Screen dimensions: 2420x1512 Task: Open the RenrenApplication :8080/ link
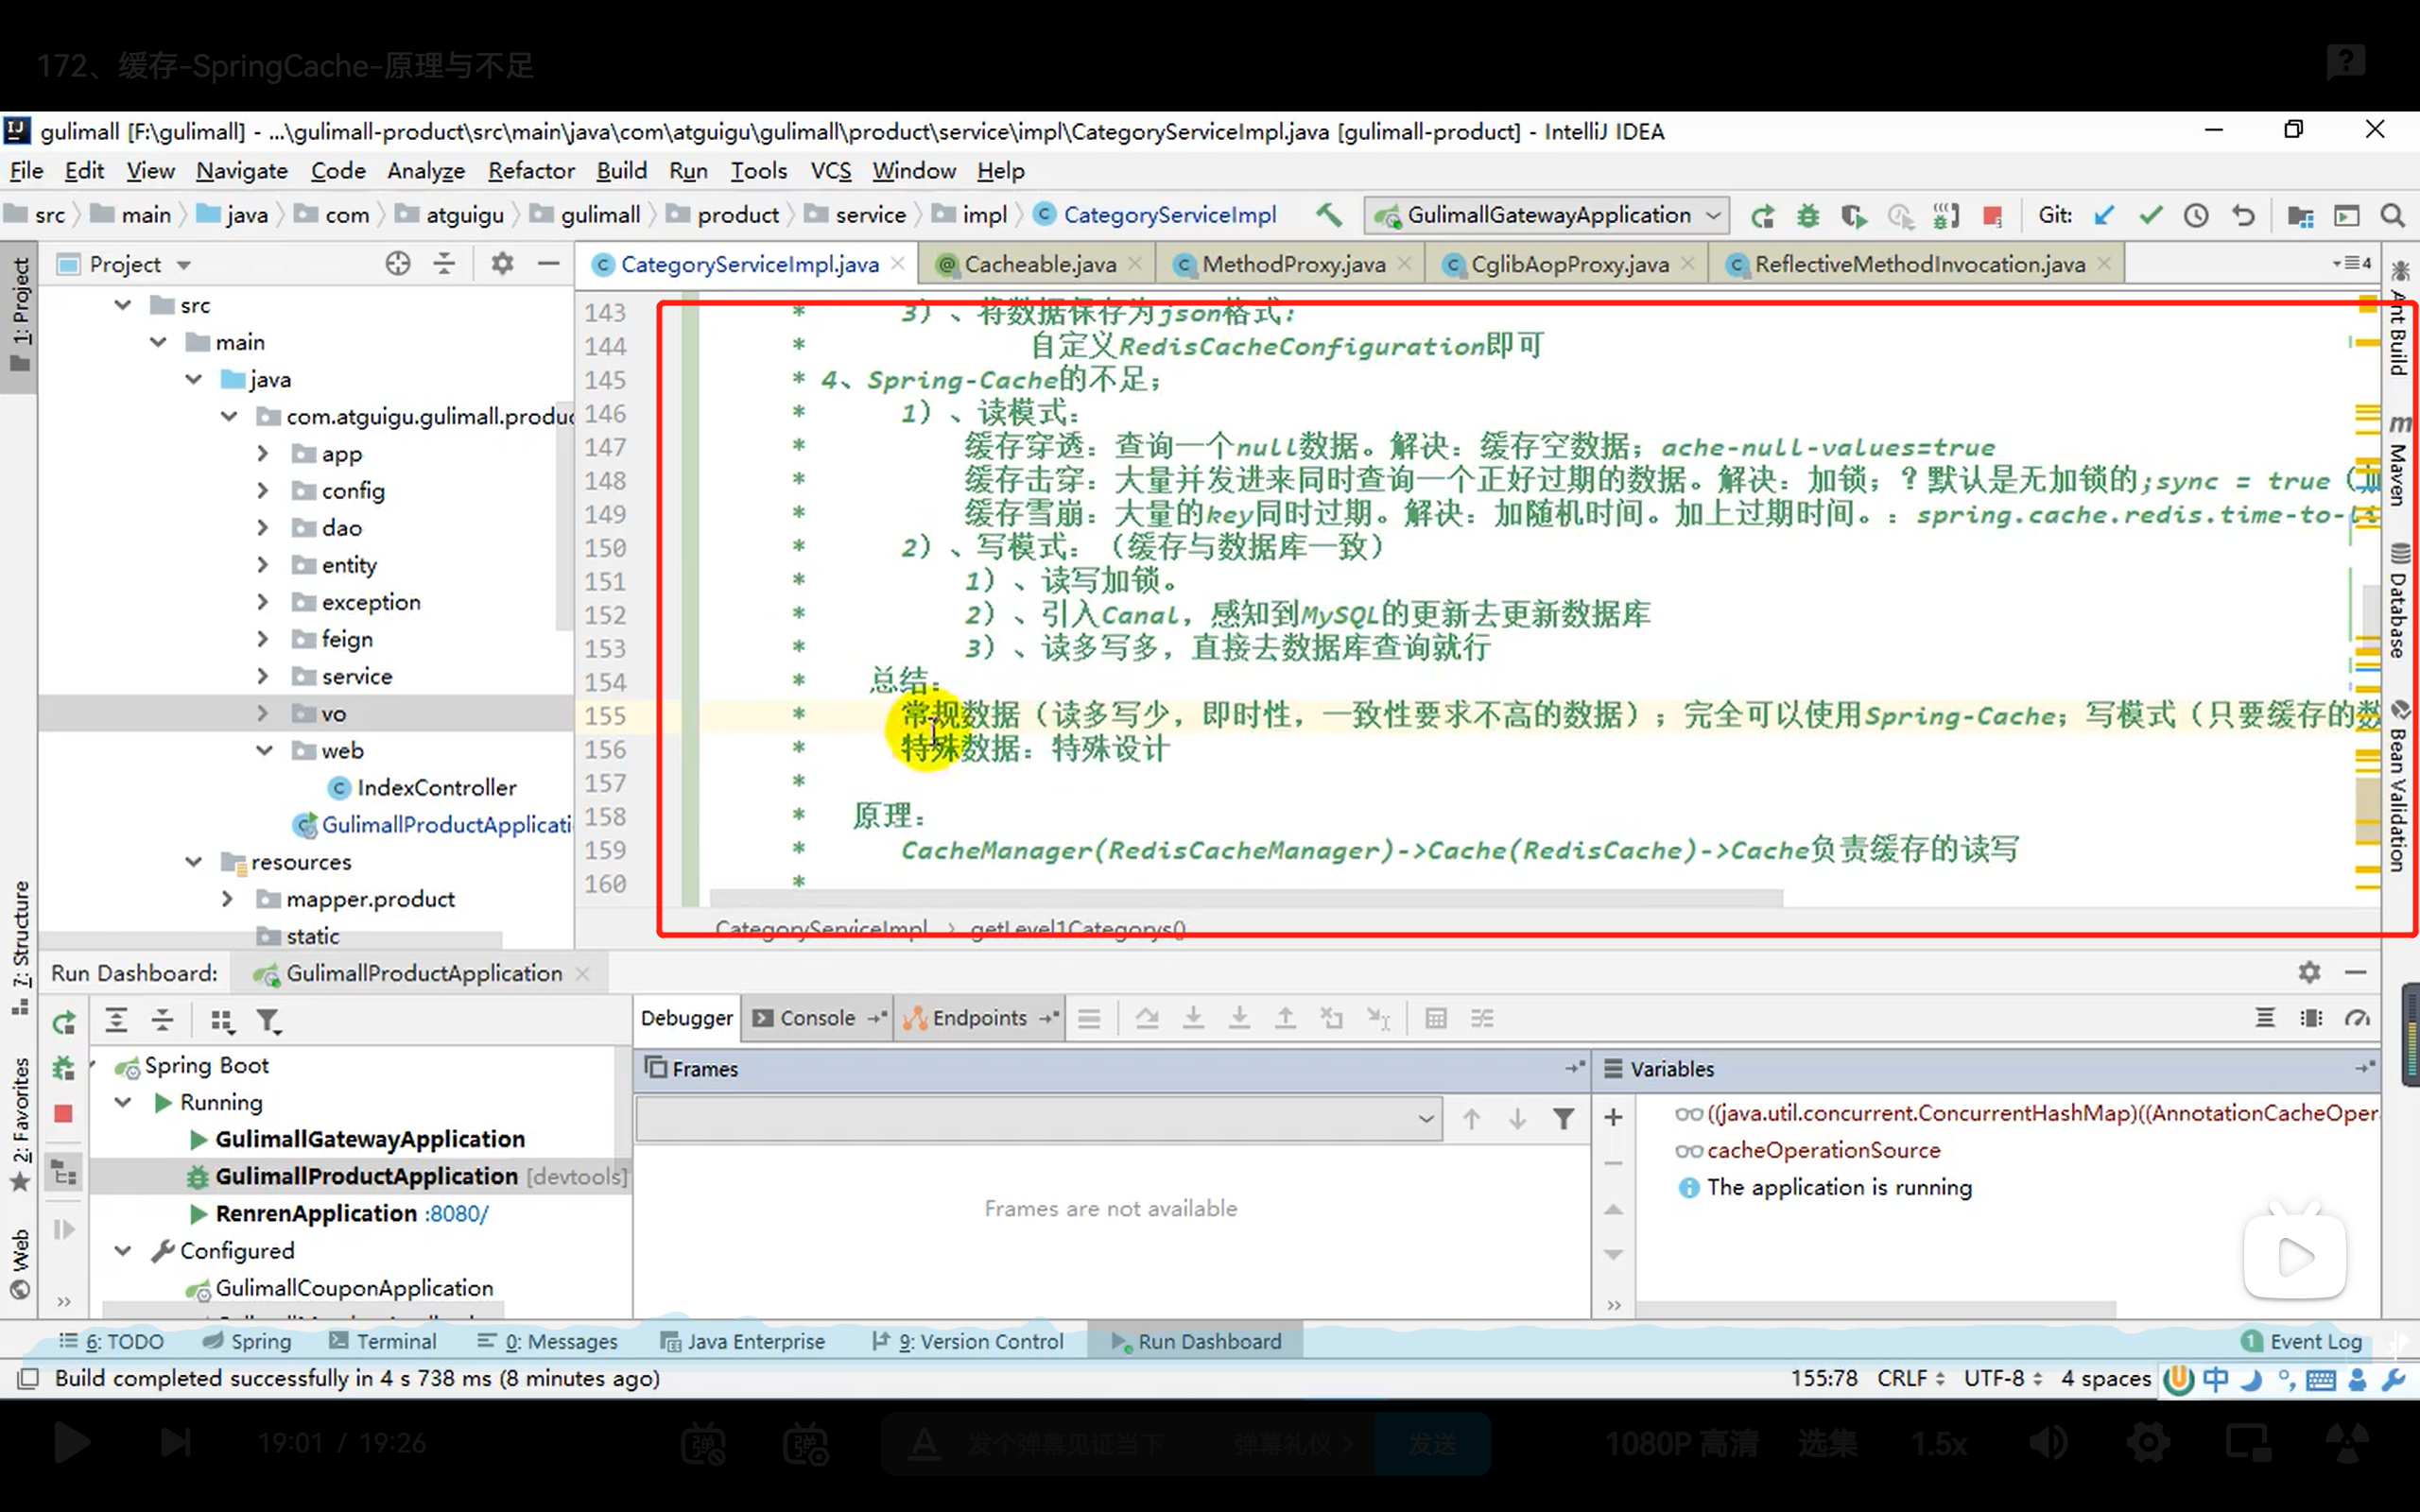point(456,1213)
